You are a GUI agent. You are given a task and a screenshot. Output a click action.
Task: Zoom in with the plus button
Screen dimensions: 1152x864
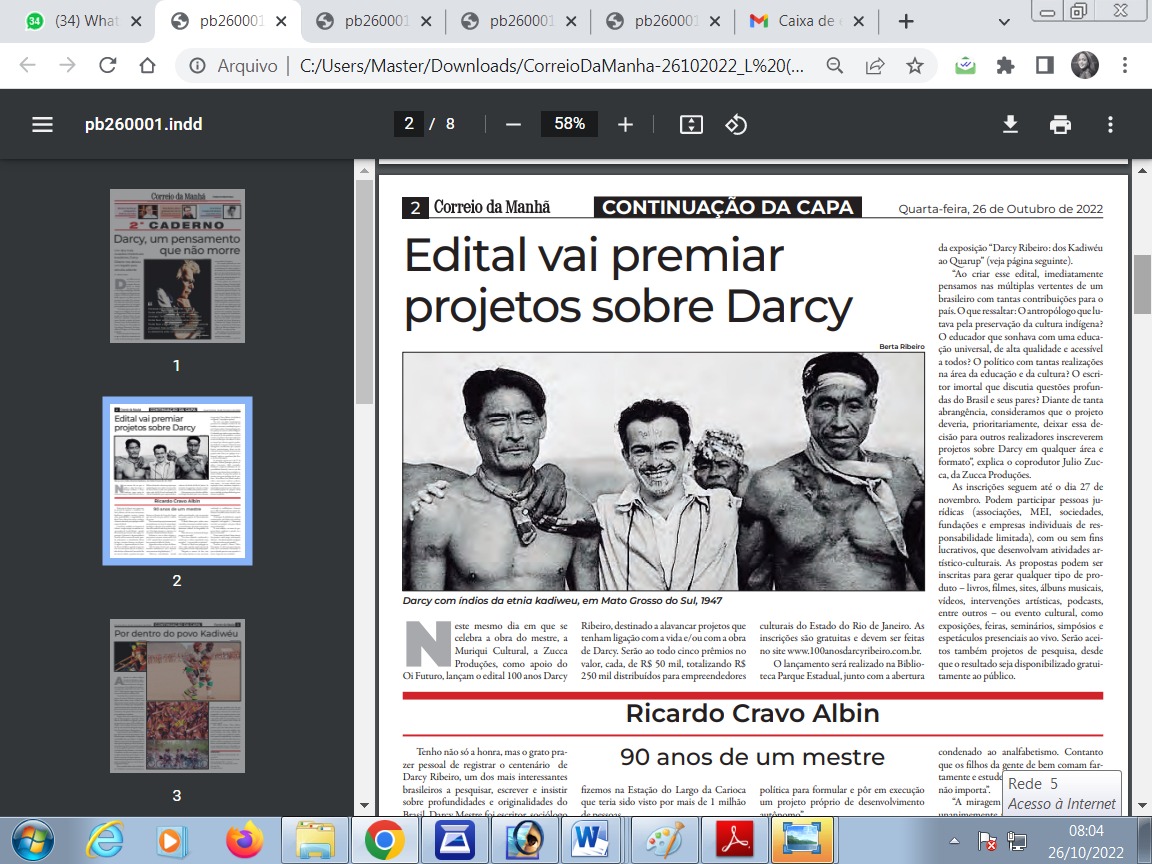(625, 124)
